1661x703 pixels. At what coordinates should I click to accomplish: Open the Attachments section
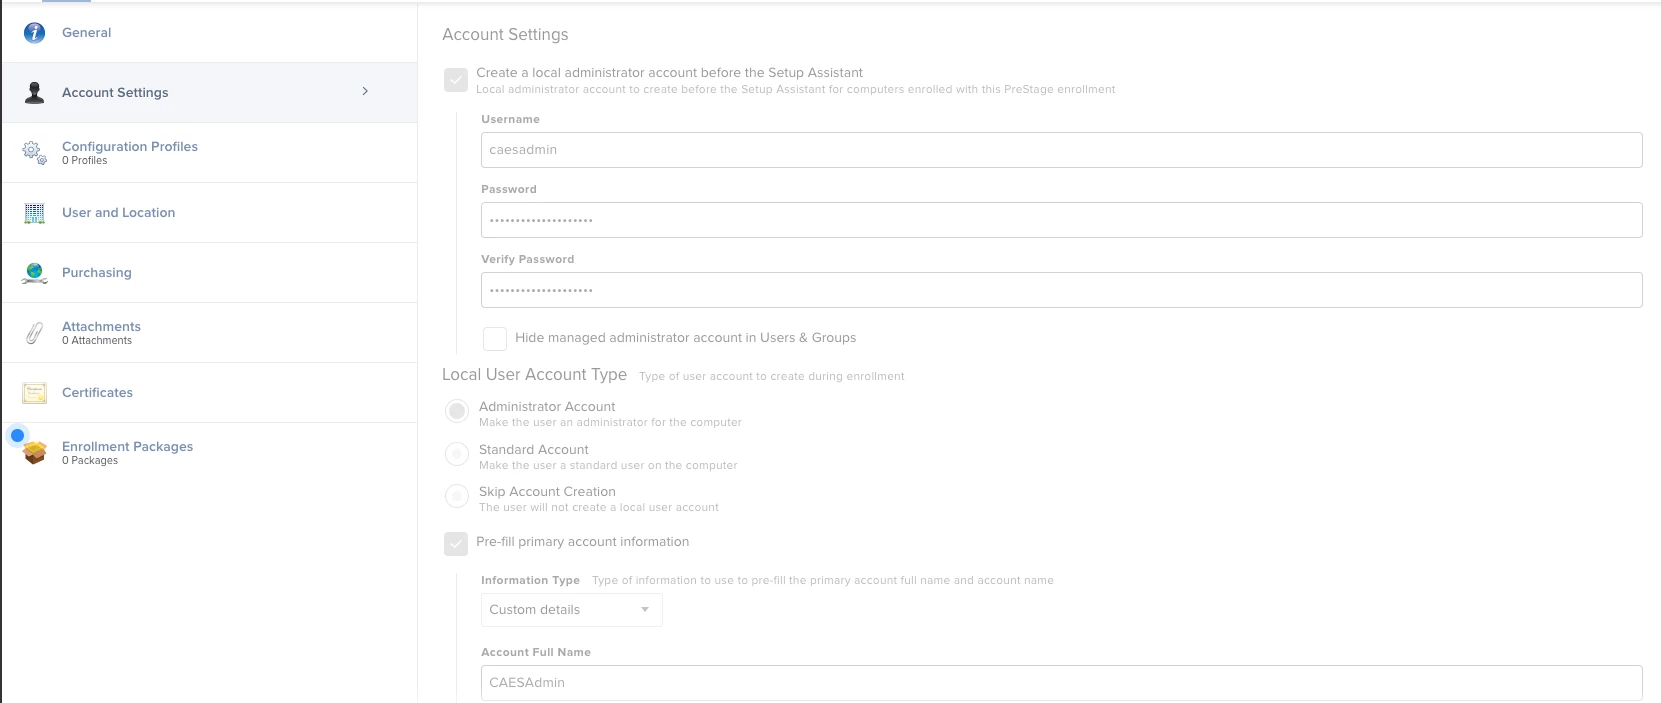point(209,333)
